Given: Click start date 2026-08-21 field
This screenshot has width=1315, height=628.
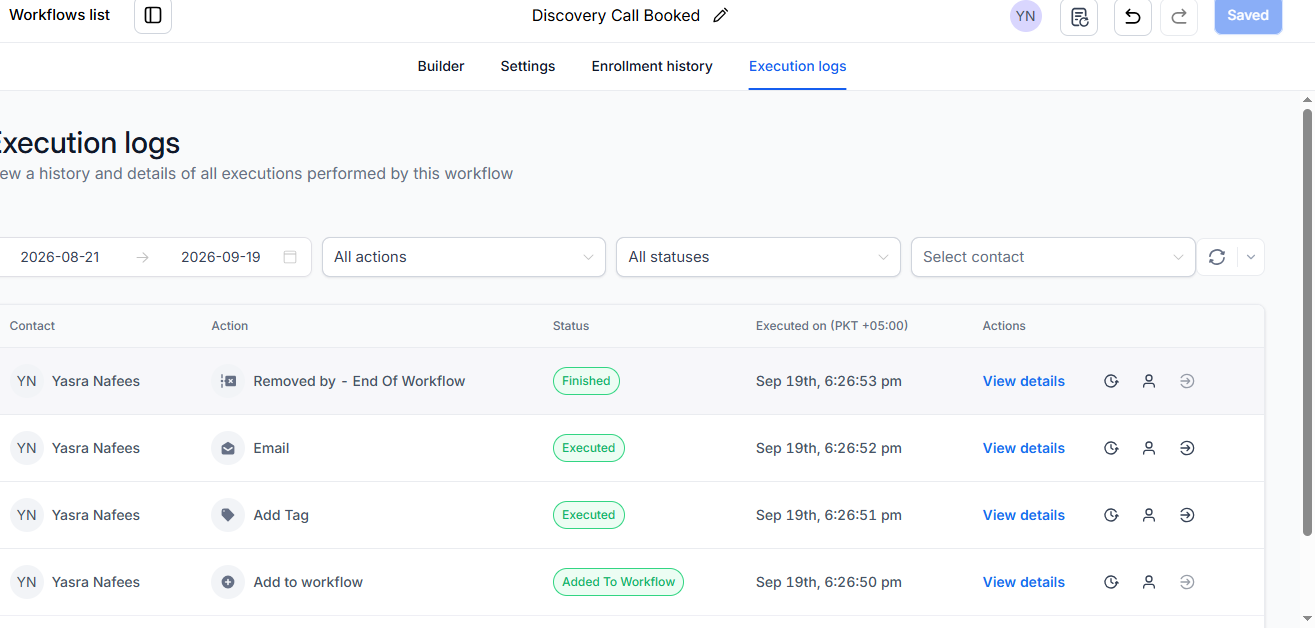Looking at the screenshot, I should [60, 257].
